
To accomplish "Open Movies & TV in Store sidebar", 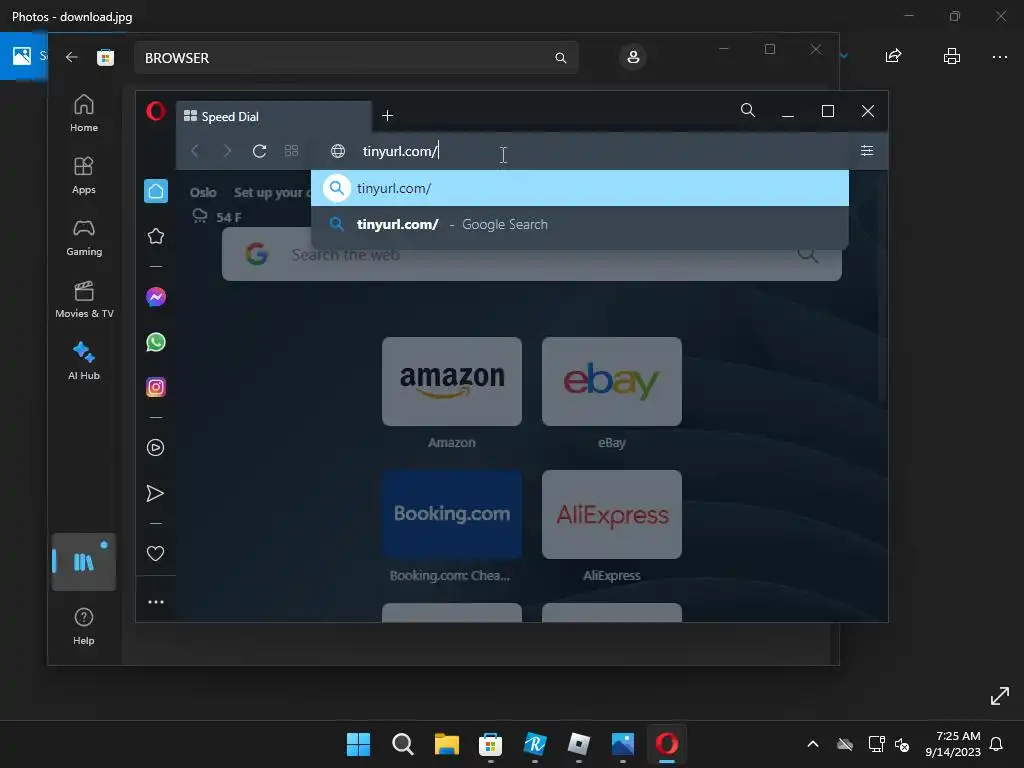I will (x=84, y=299).
